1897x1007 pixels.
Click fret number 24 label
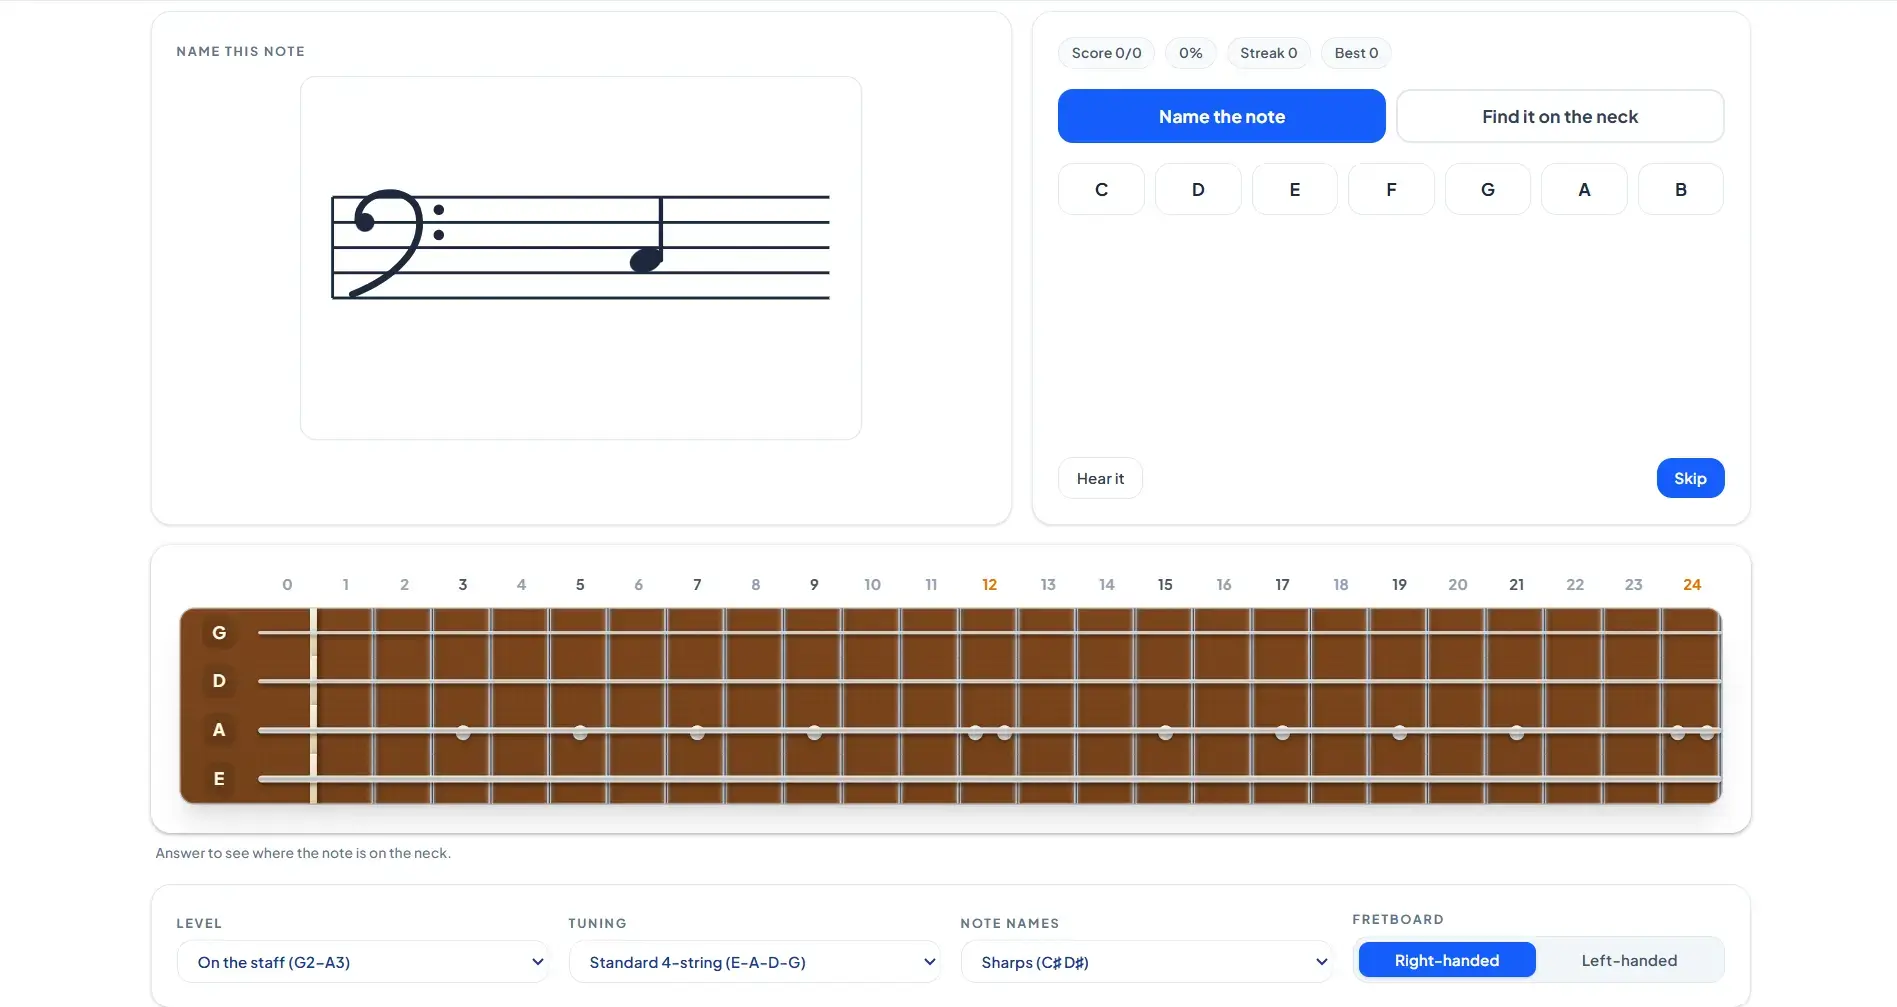(x=1691, y=584)
